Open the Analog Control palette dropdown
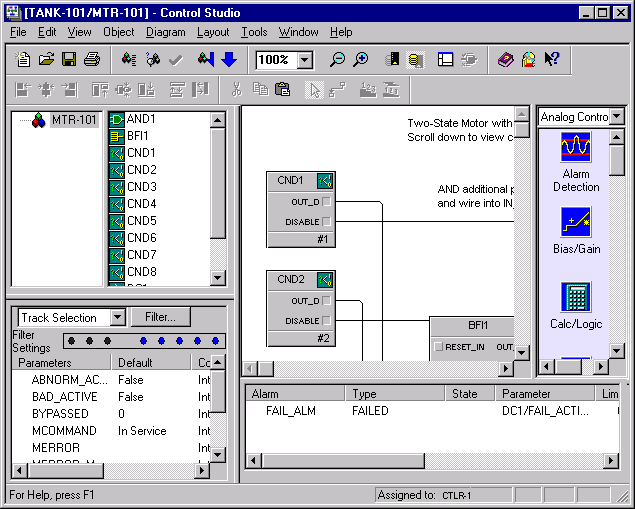The height and width of the screenshot is (509, 635). coord(616,117)
